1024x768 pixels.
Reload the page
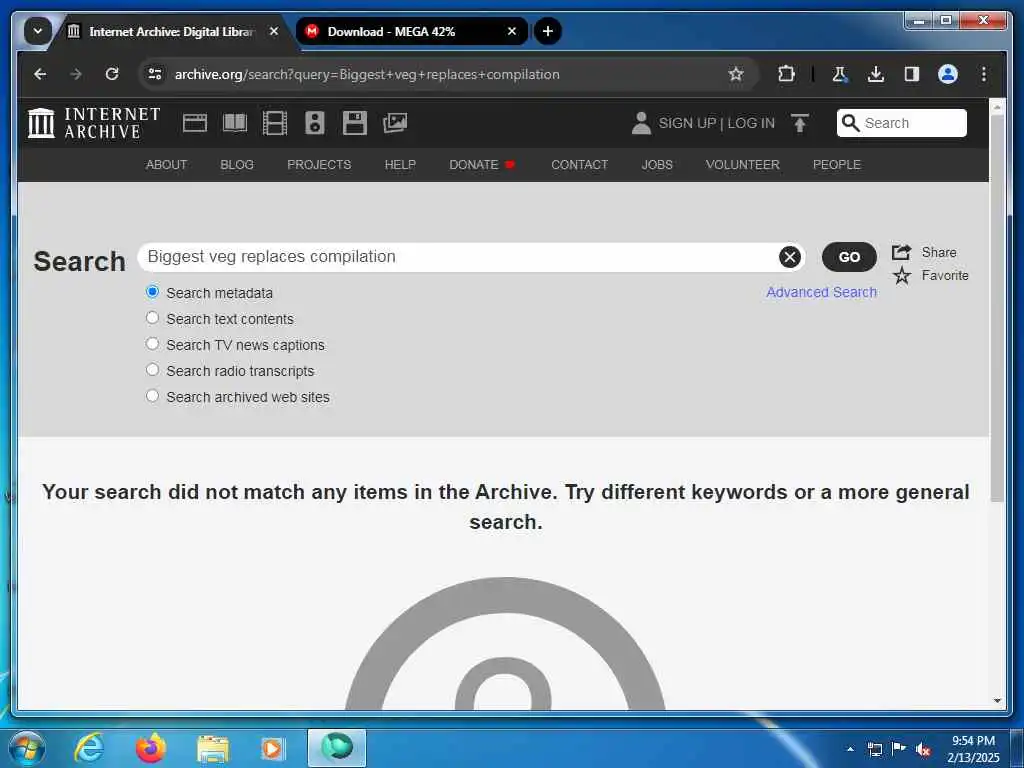coord(112,74)
